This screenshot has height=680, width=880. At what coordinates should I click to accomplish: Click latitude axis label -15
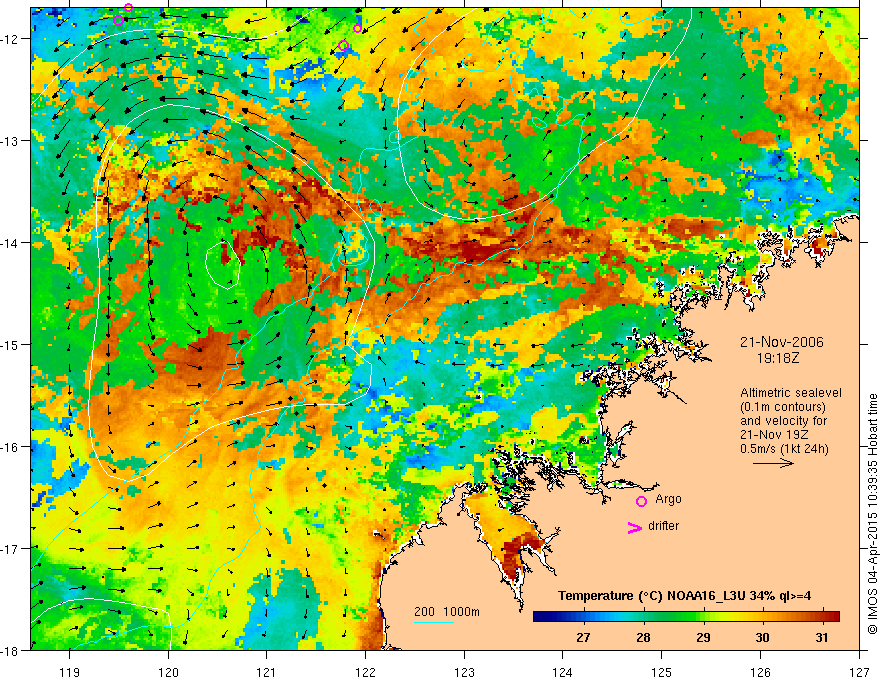[x=10, y=344]
